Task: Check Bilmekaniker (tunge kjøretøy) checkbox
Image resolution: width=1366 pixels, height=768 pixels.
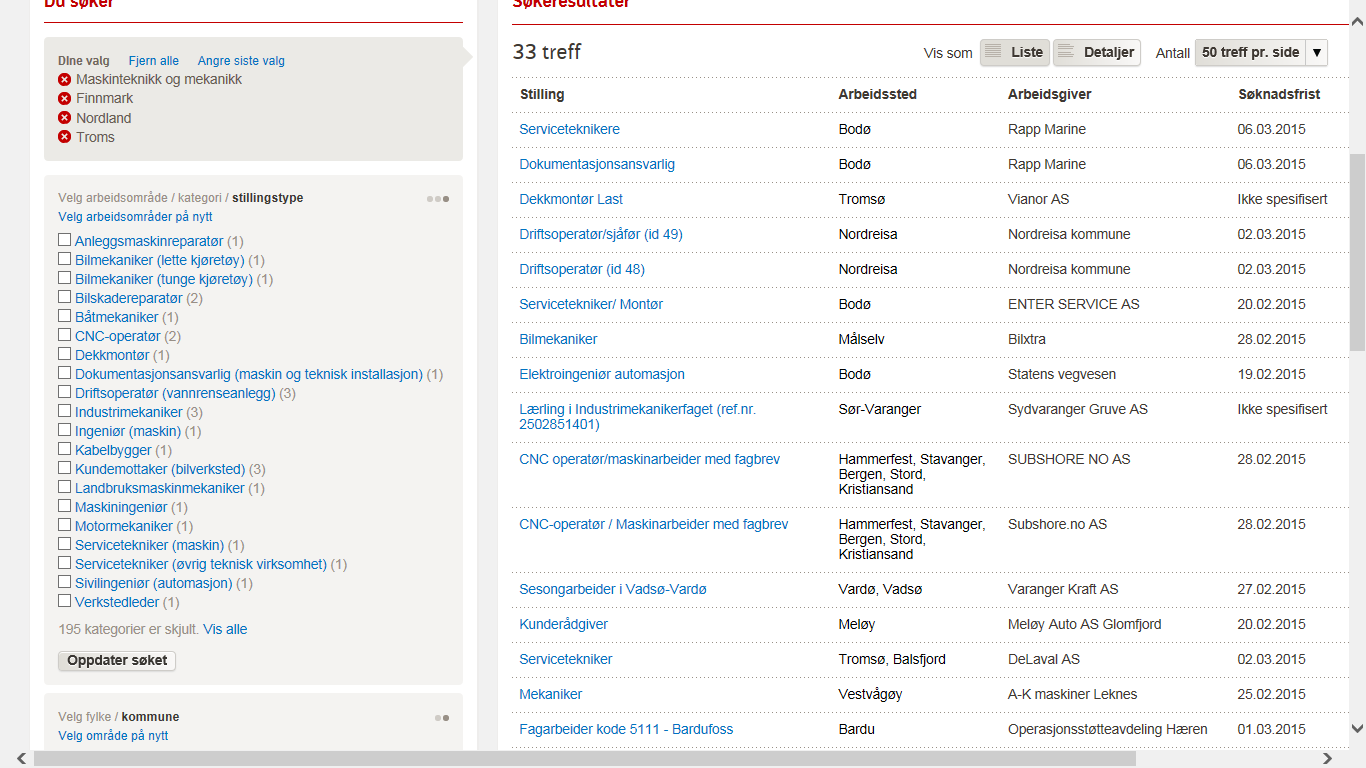Action: [x=65, y=278]
